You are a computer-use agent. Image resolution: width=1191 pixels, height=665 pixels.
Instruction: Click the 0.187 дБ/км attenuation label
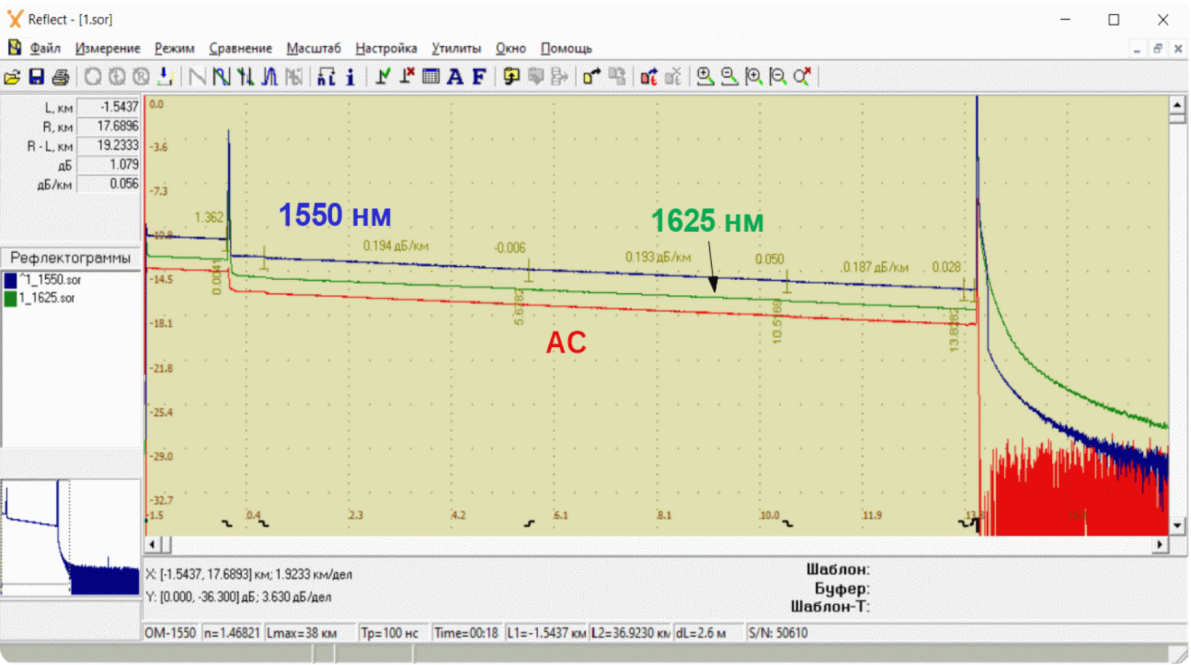coord(876,268)
